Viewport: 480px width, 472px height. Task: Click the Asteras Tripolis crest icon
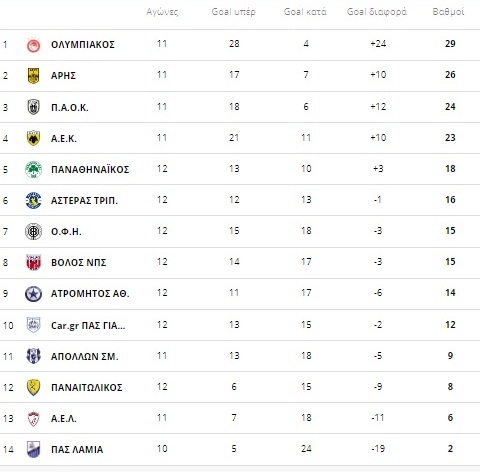coord(33,200)
